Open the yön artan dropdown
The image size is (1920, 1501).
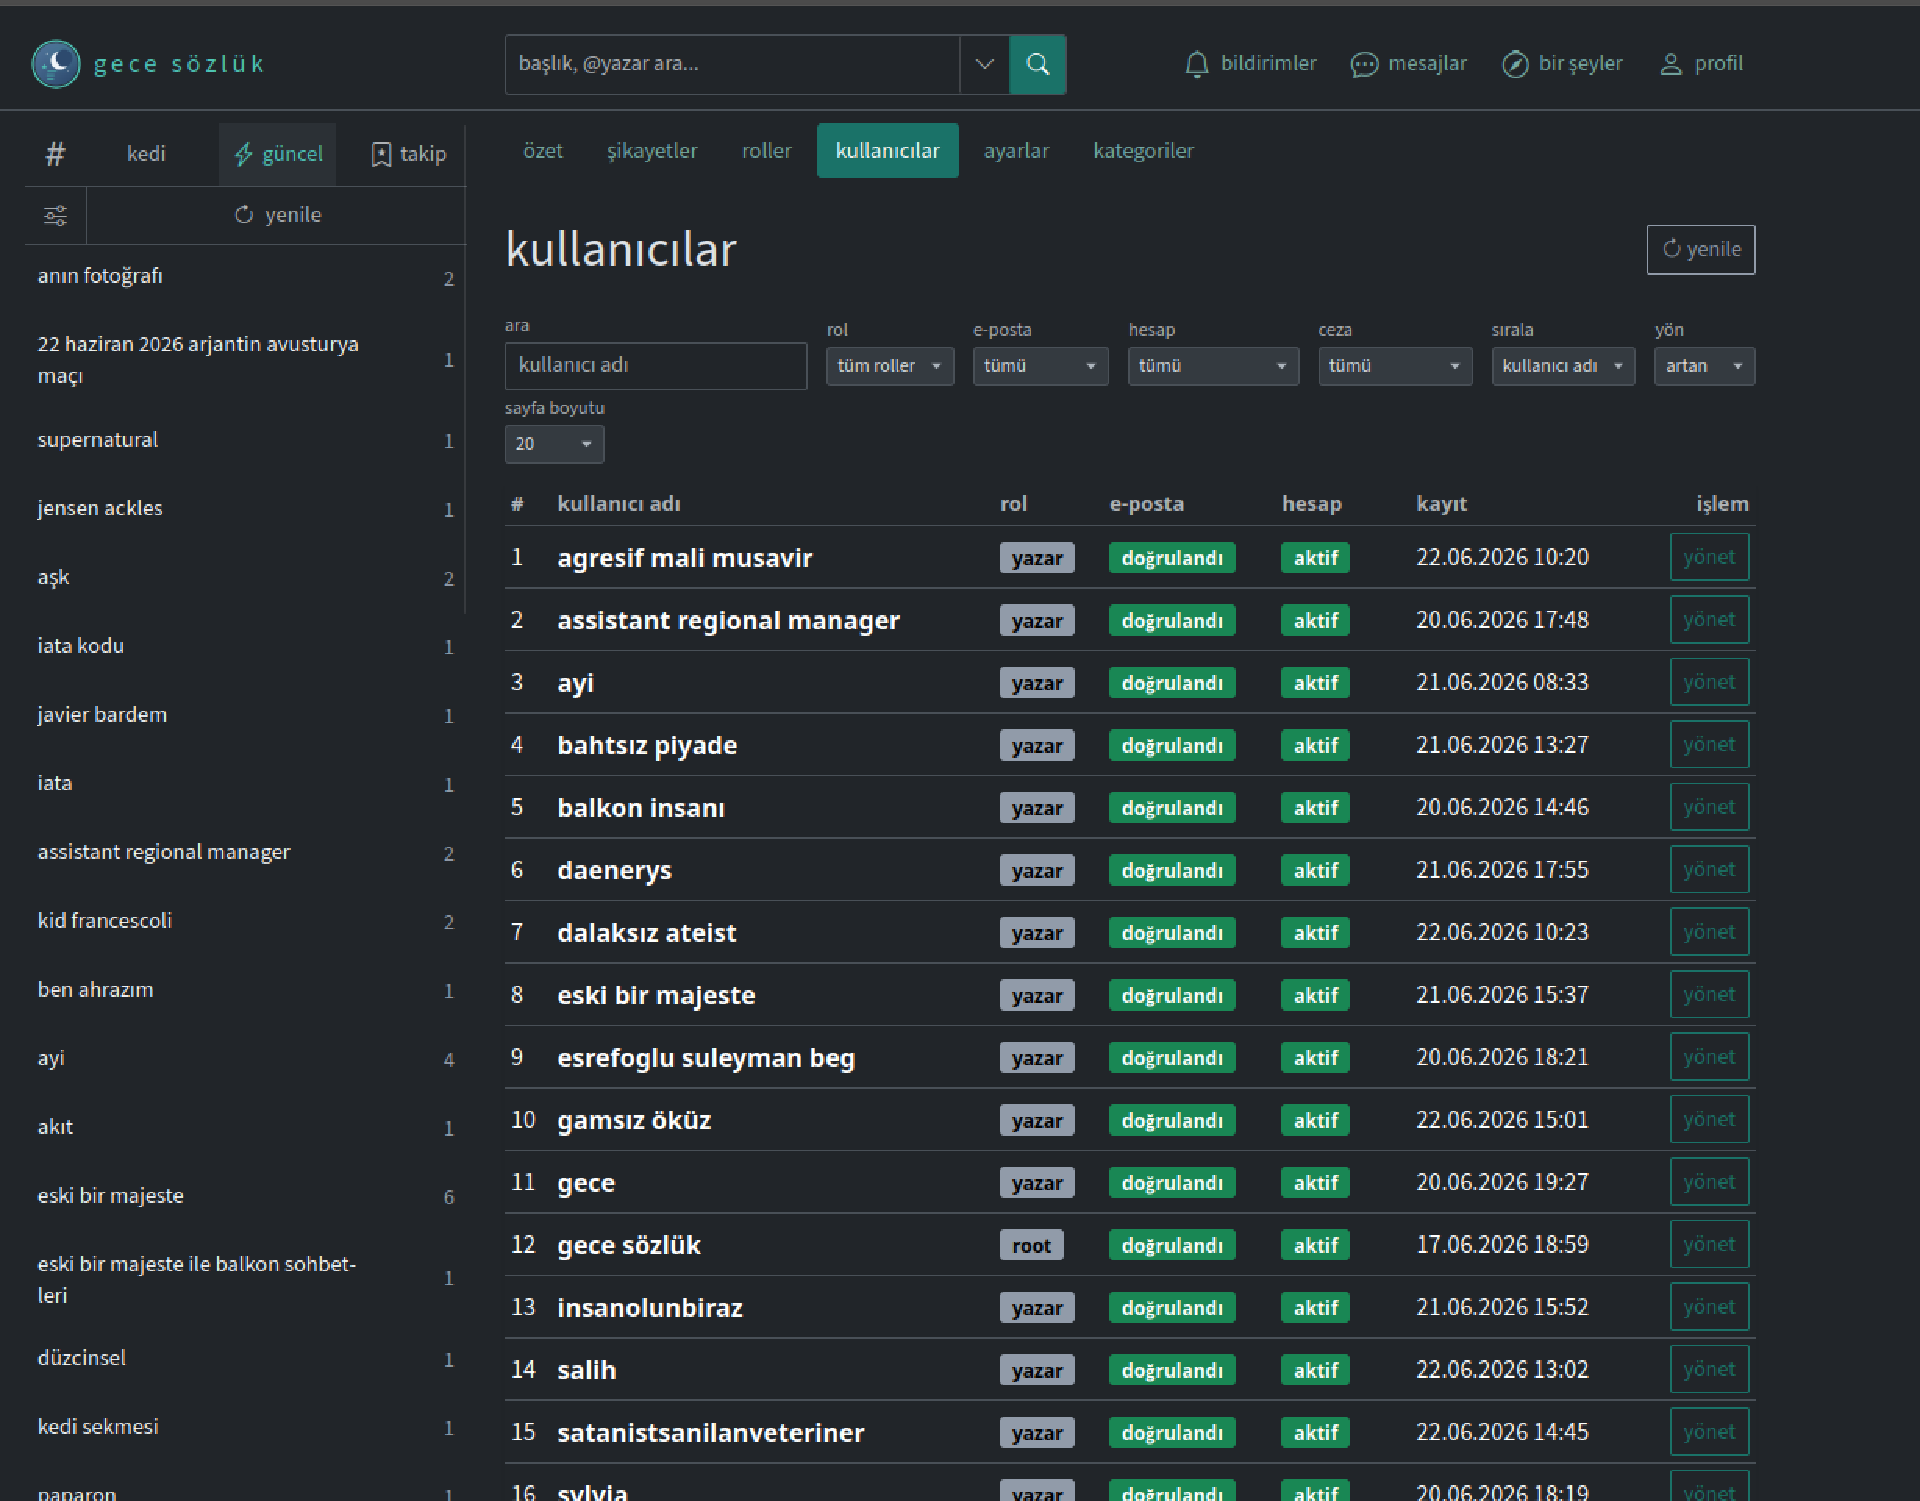click(x=1704, y=366)
